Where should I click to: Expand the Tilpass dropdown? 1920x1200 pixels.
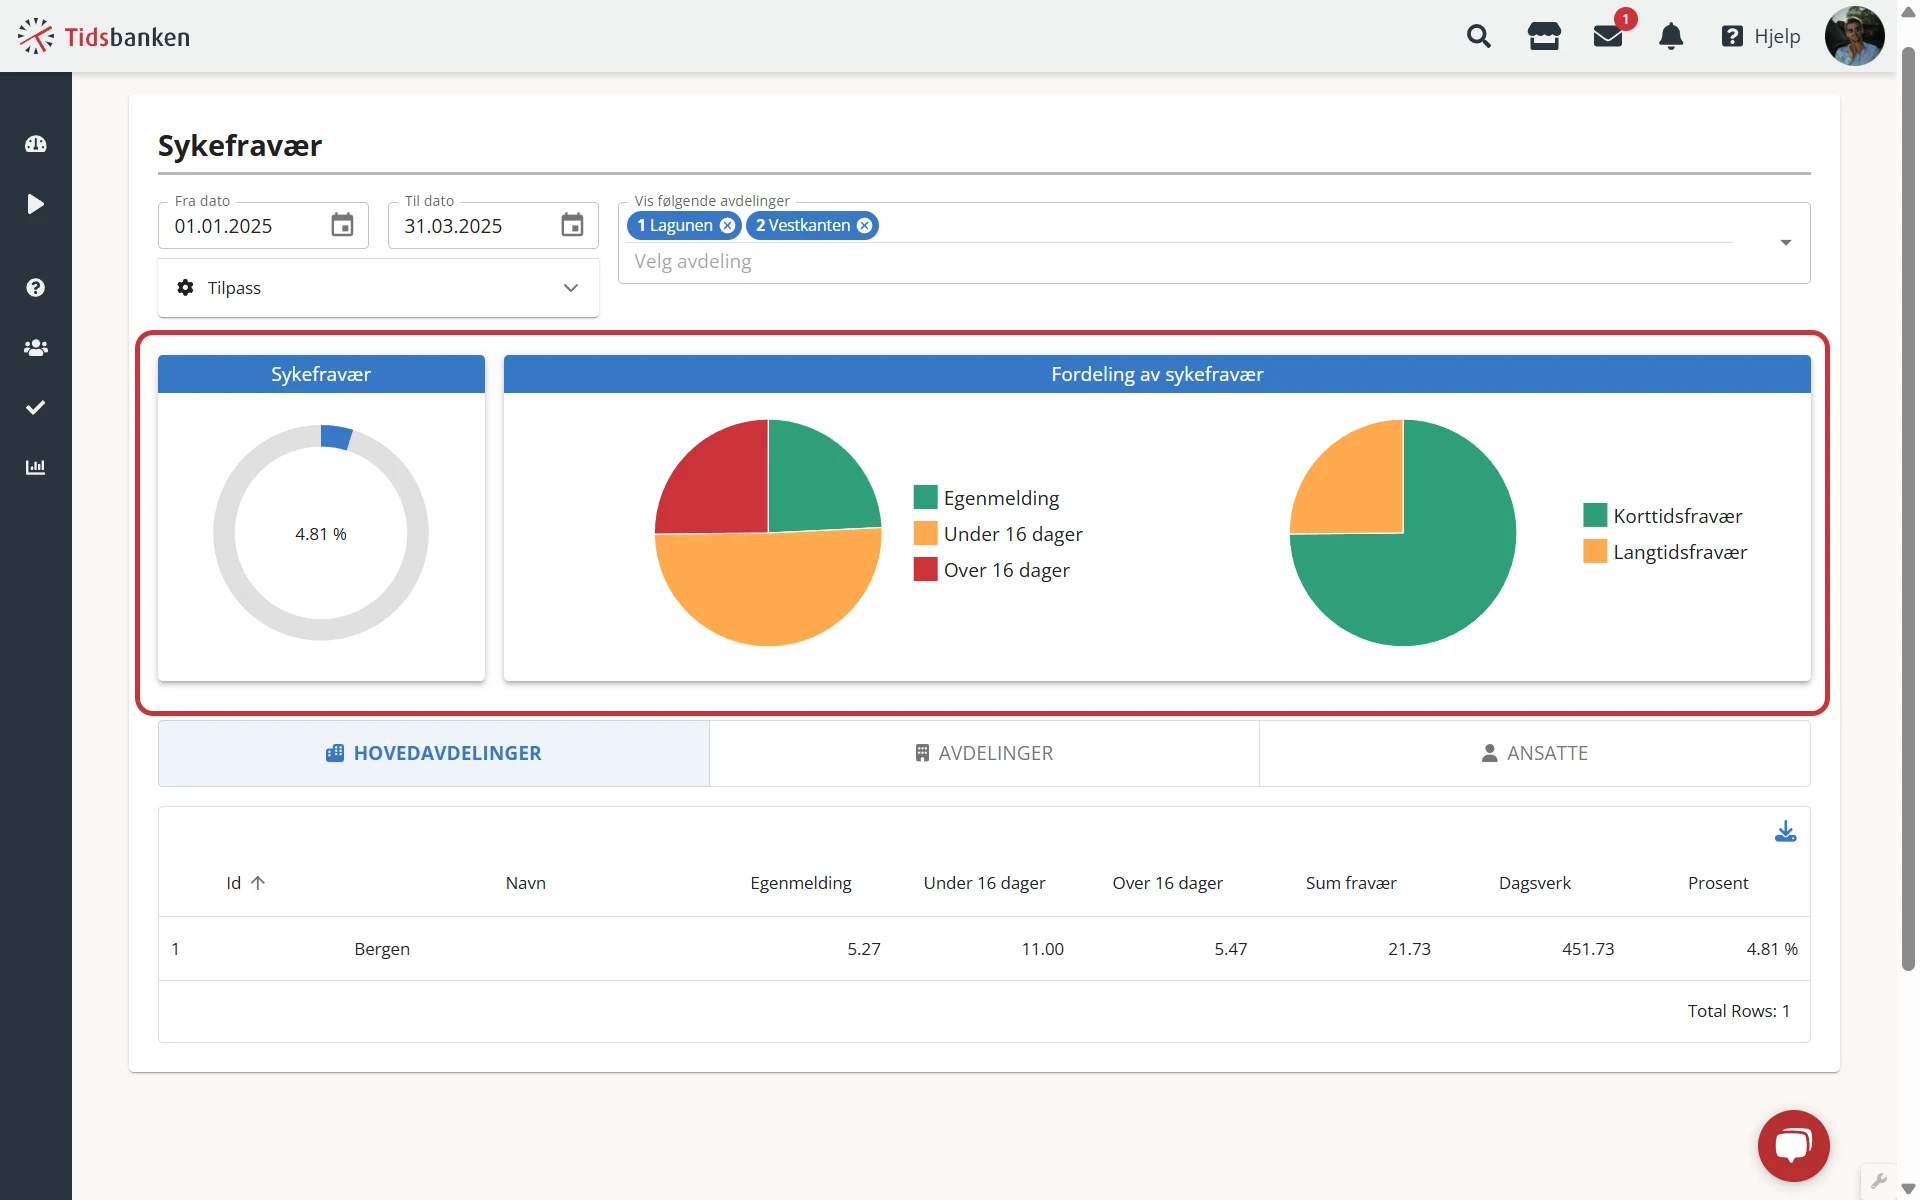(x=378, y=288)
